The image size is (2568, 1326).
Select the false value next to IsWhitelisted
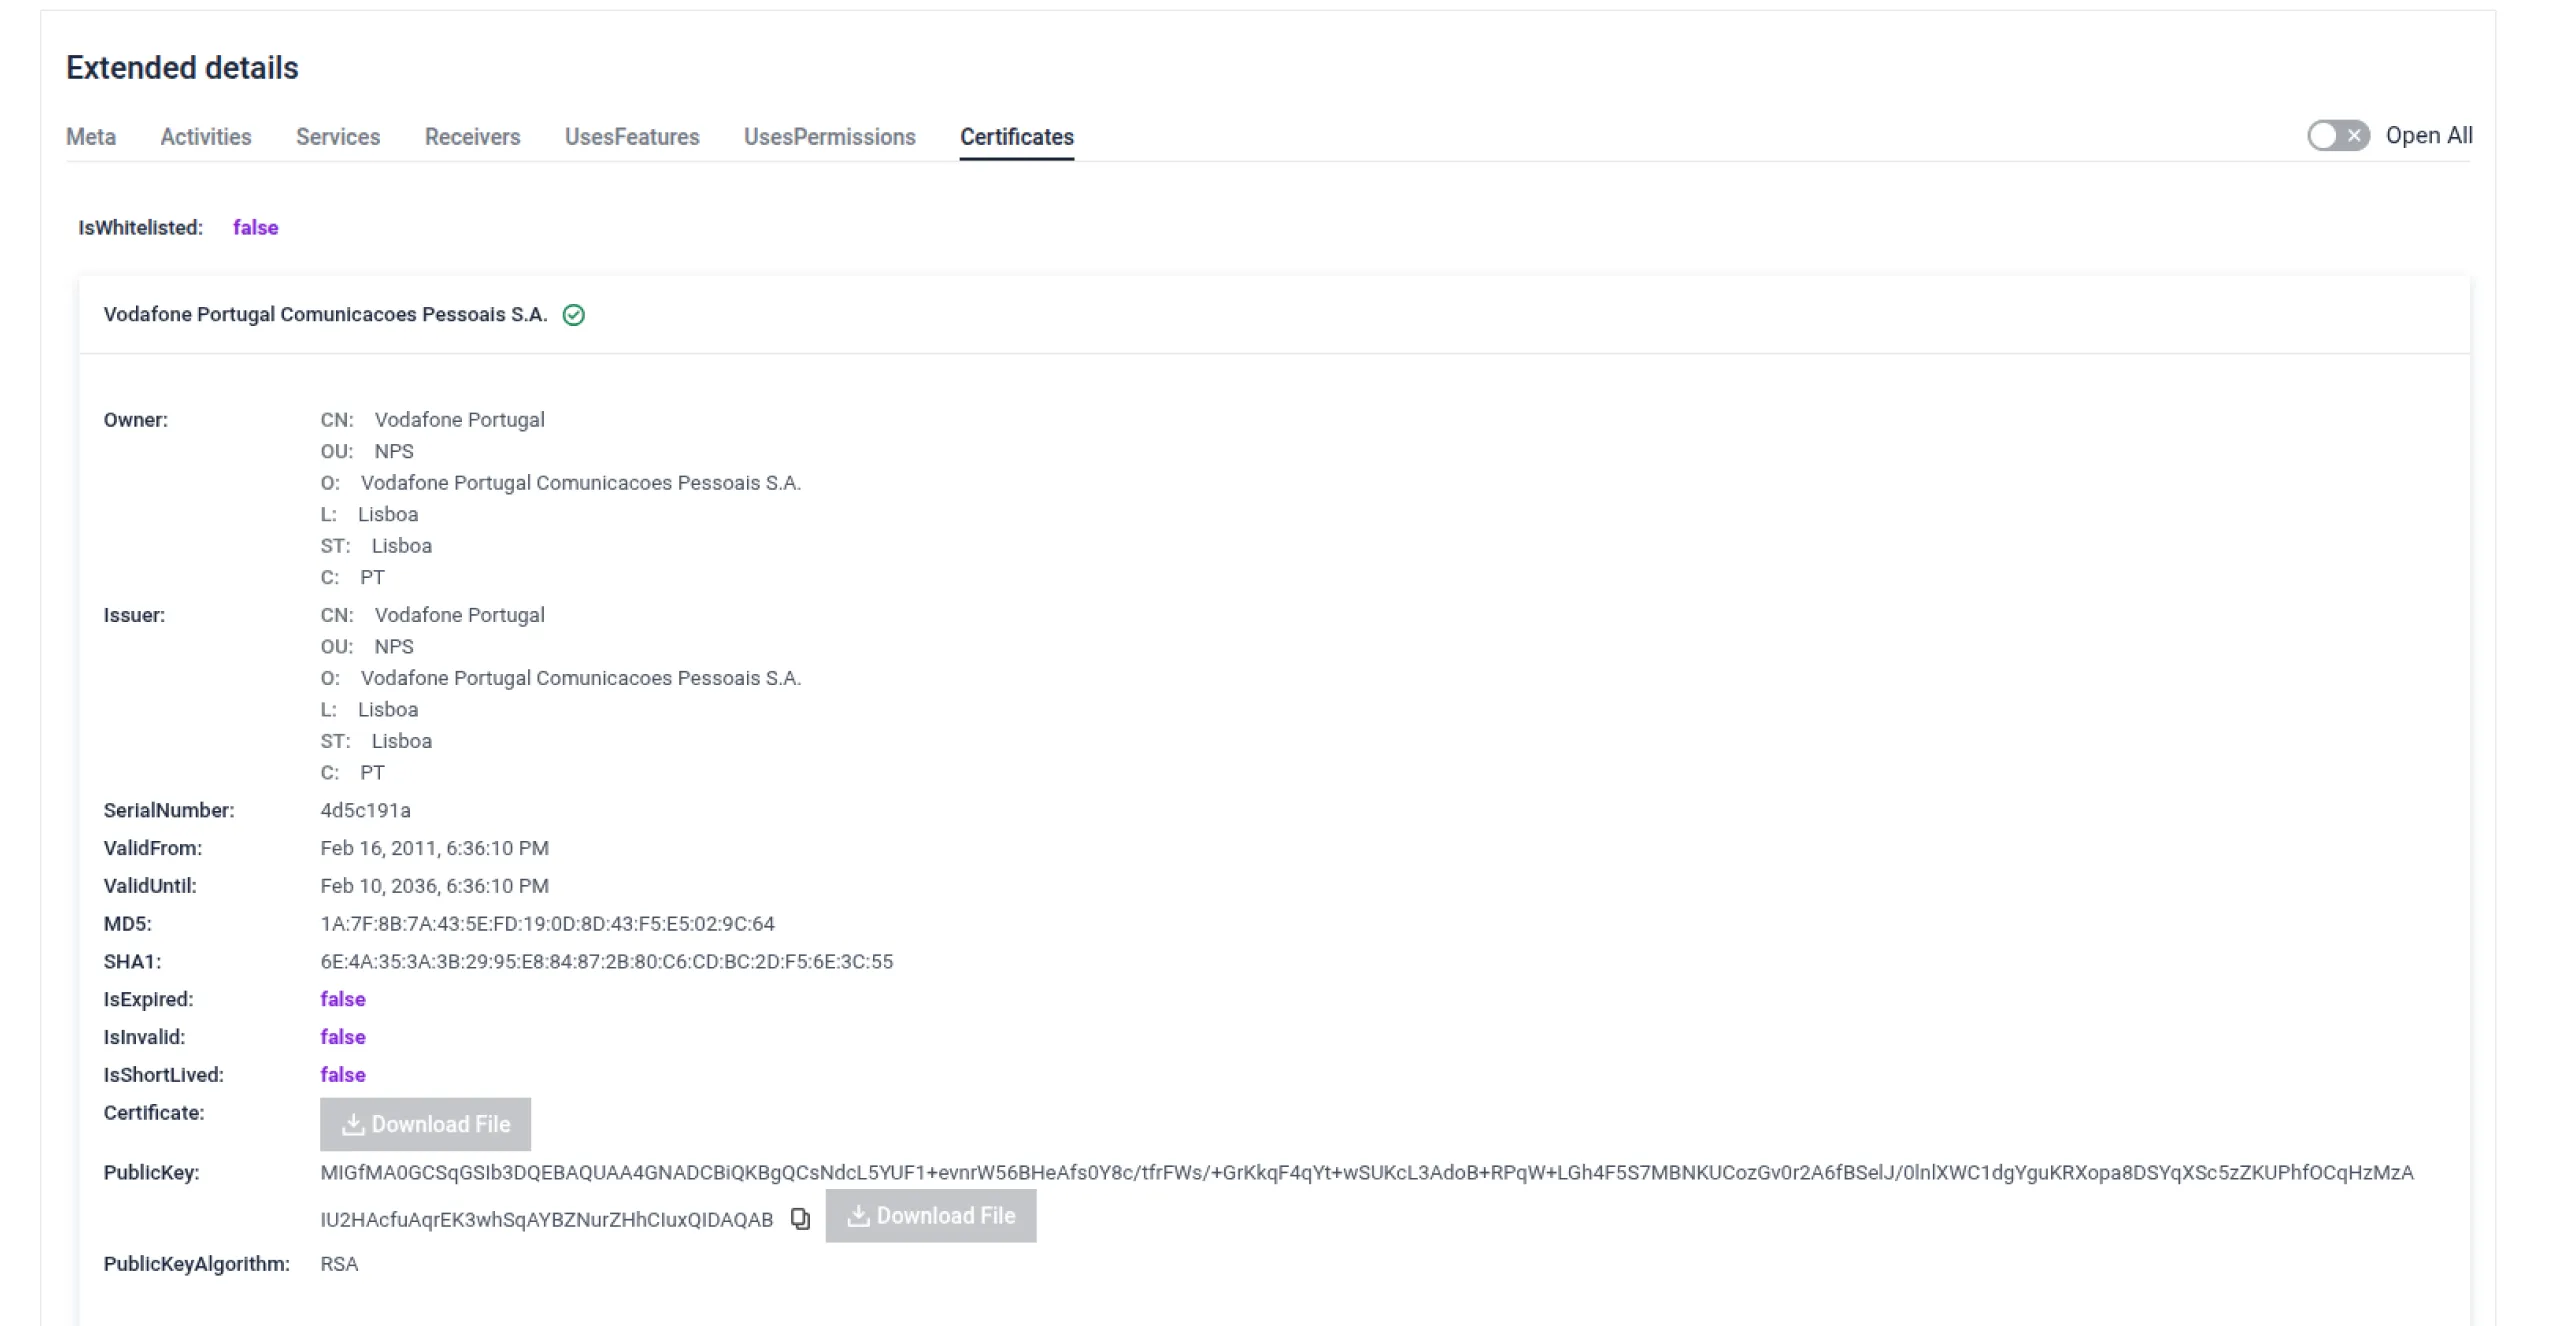click(254, 227)
